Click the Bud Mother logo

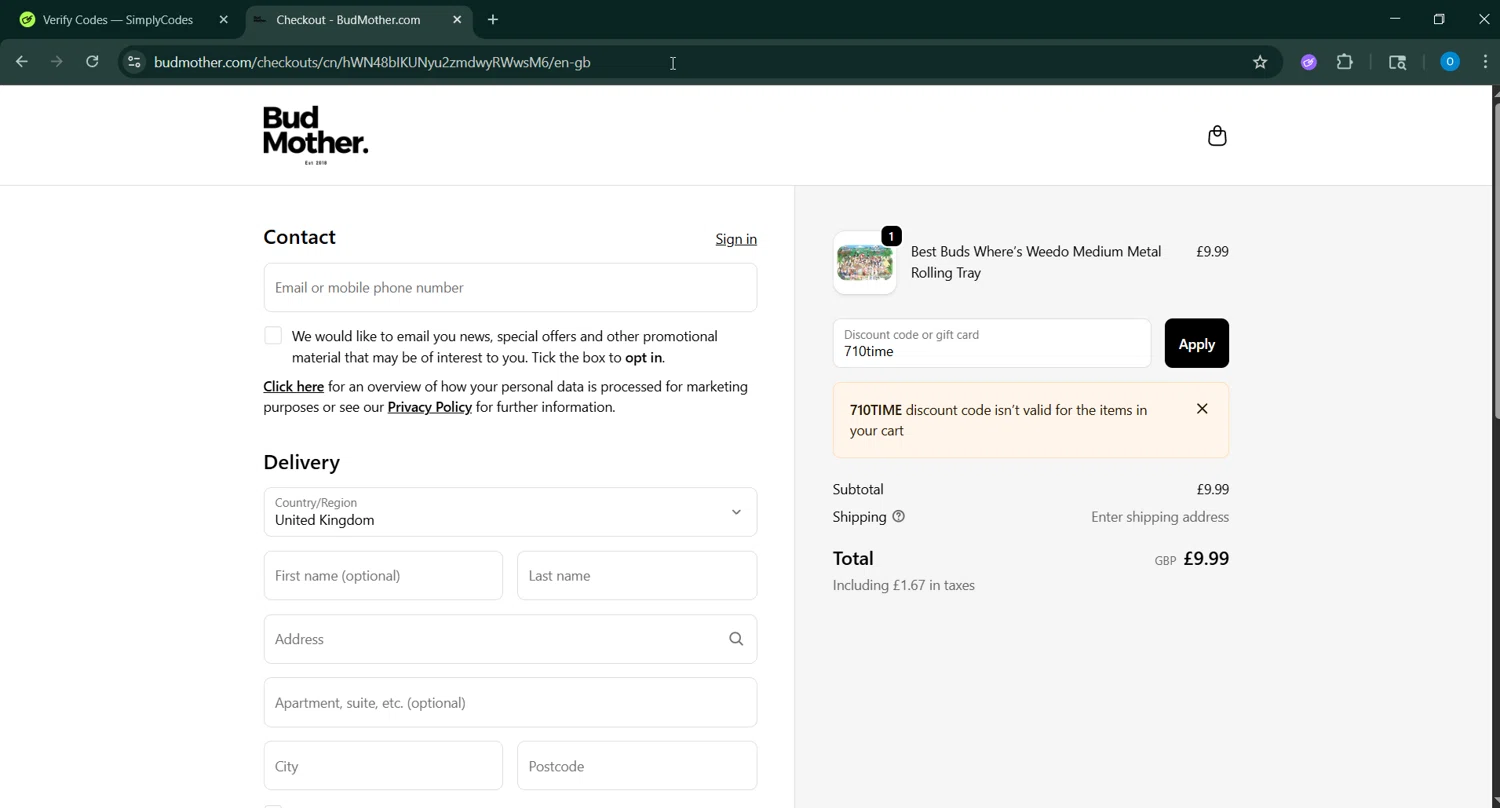pyautogui.click(x=315, y=135)
